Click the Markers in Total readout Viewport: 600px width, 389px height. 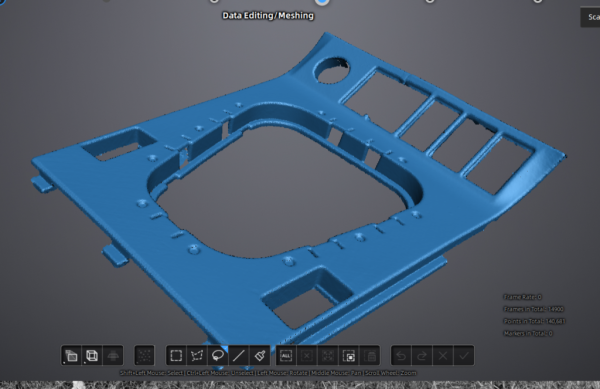[528, 334]
